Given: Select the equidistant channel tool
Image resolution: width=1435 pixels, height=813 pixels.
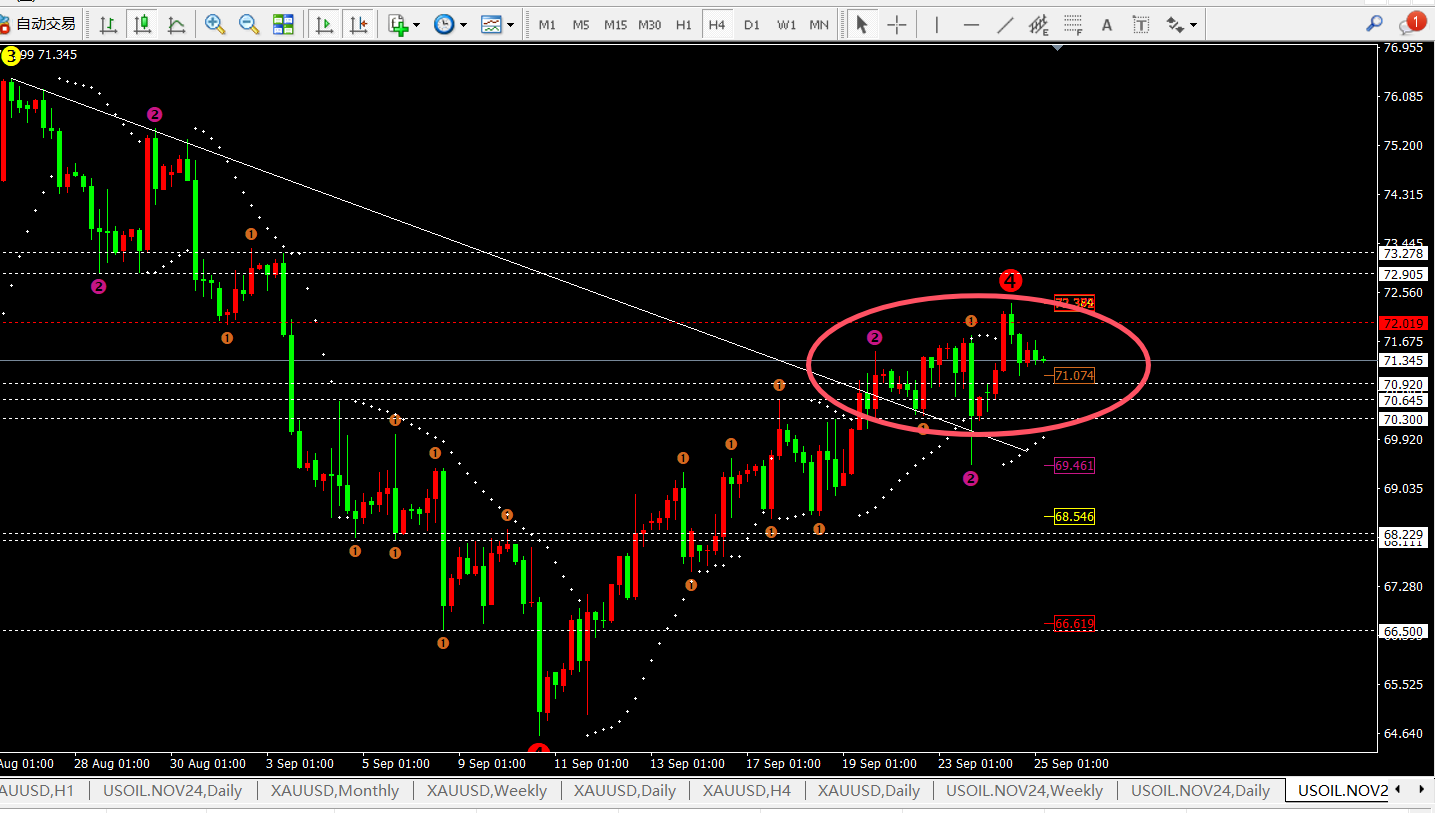Looking at the screenshot, I should coord(1039,24).
